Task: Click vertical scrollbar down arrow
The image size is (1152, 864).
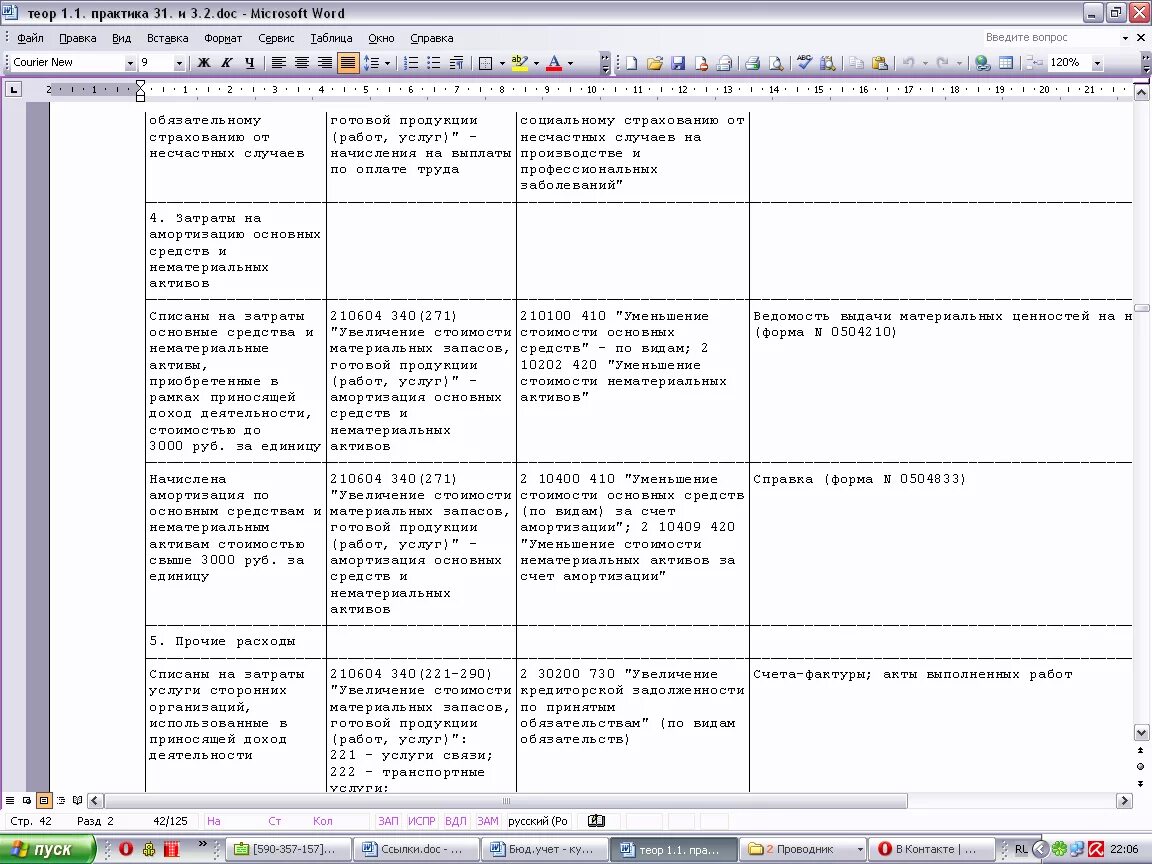Action: tap(1141, 732)
